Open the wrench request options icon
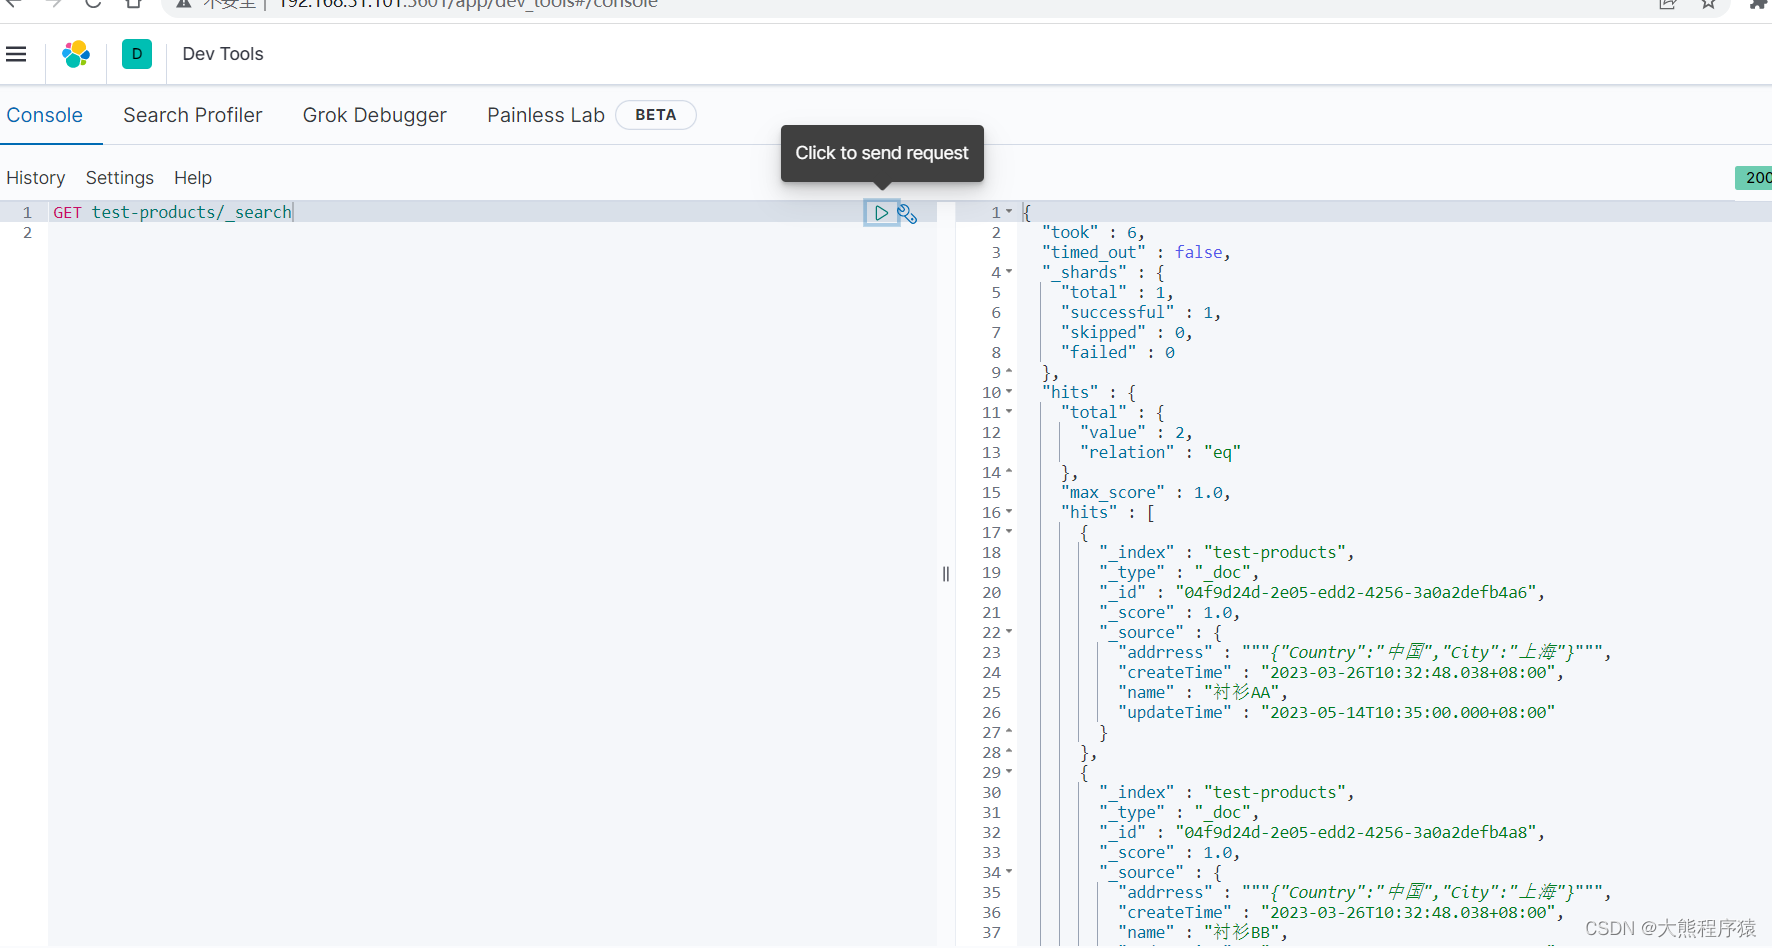This screenshot has width=1772, height=948. click(907, 212)
